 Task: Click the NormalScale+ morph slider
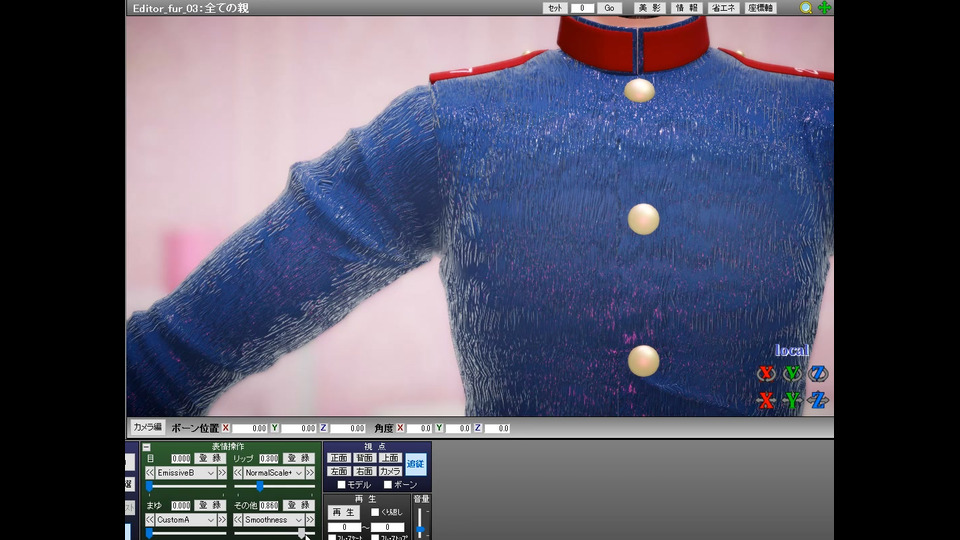click(274, 487)
